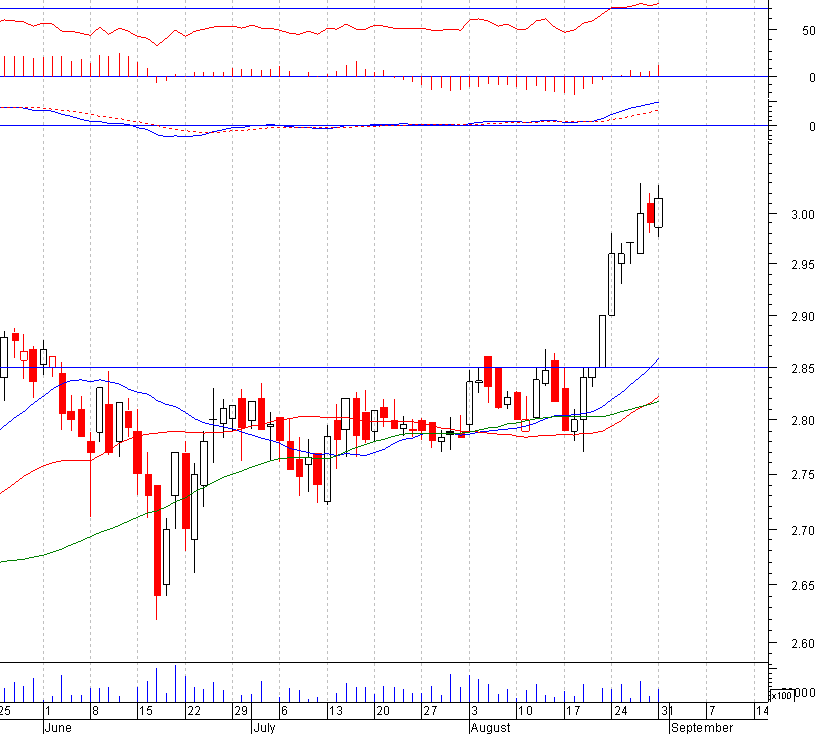Select the horizontal blue line at 2.85
The width and height of the screenshot is (819, 734).
(x=384, y=367)
